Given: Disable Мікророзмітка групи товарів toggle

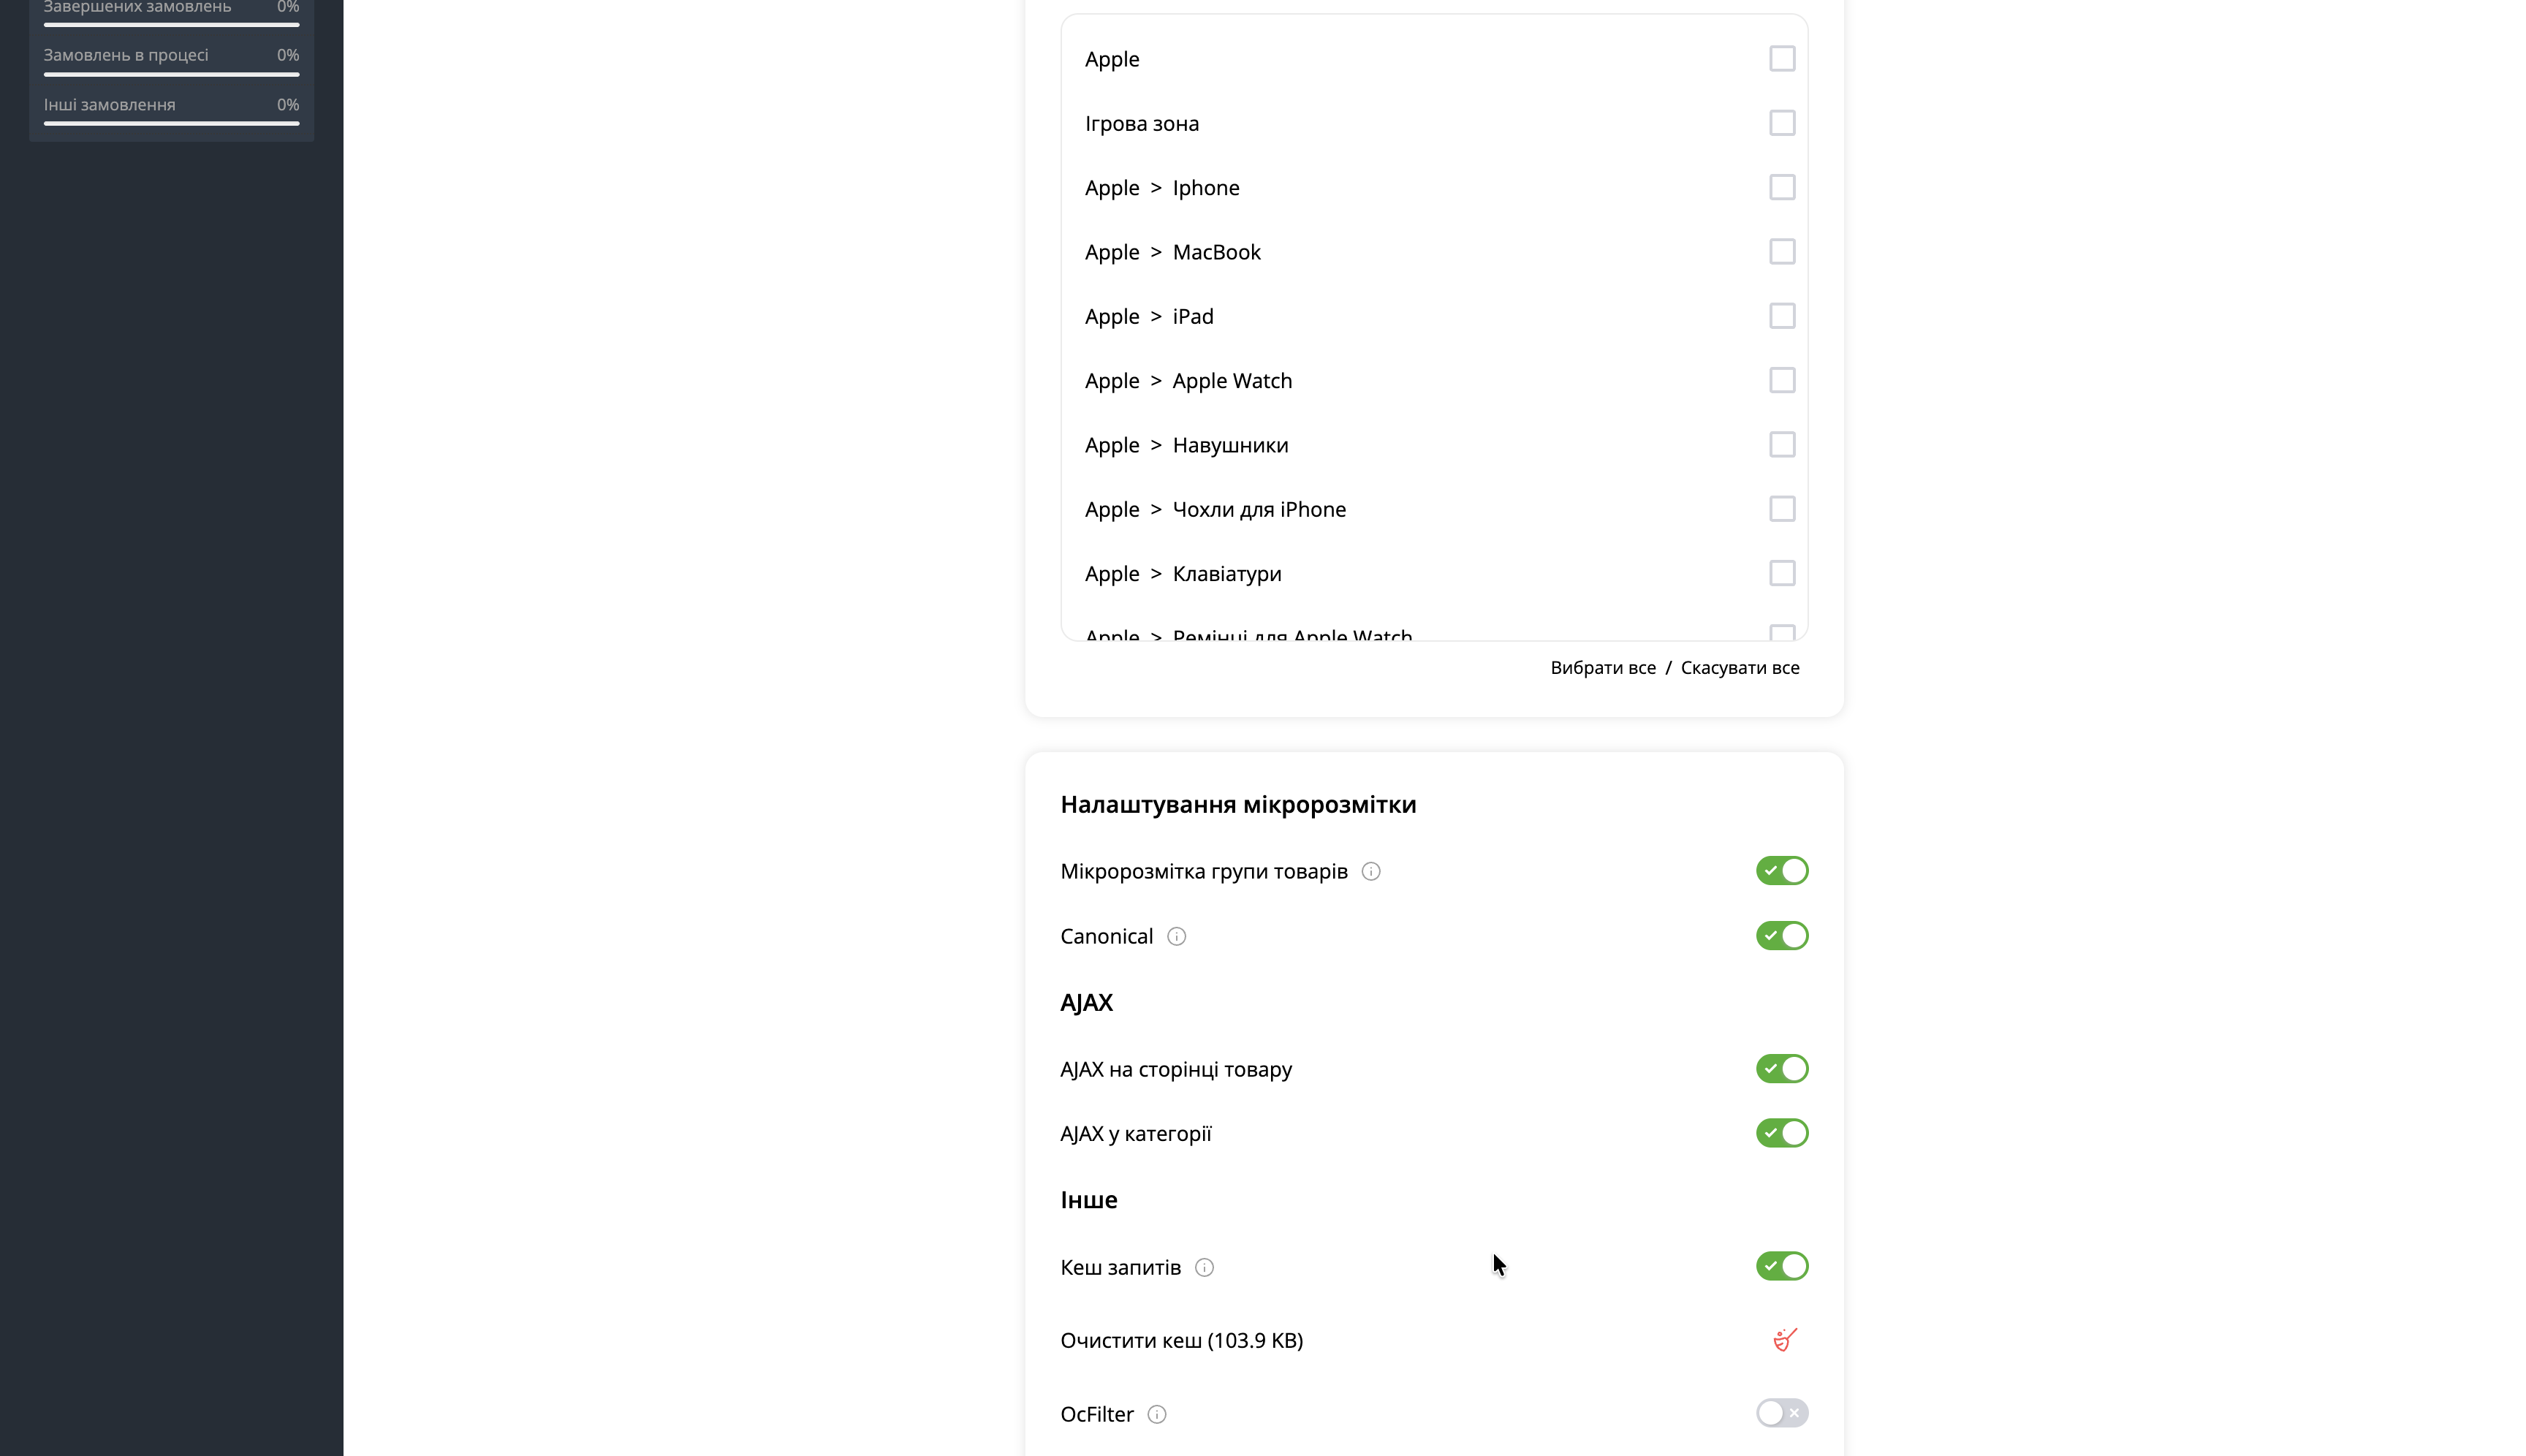Looking at the screenshot, I should [x=1781, y=871].
